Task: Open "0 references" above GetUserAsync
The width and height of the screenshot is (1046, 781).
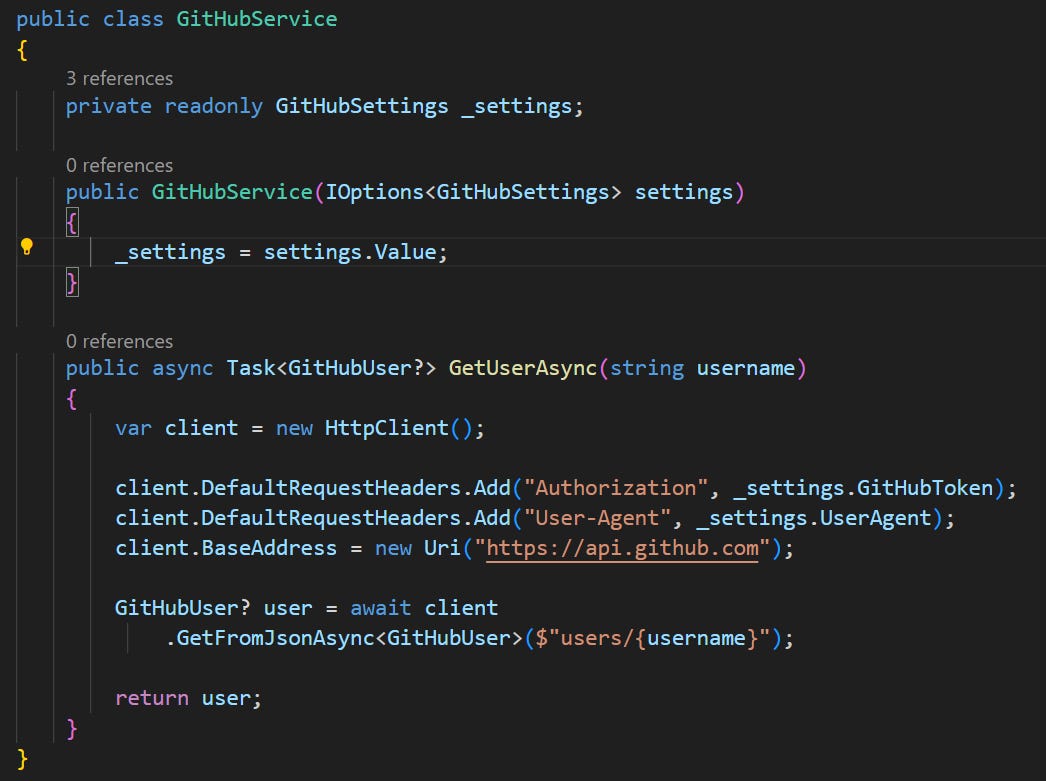Action: tap(119, 341)
